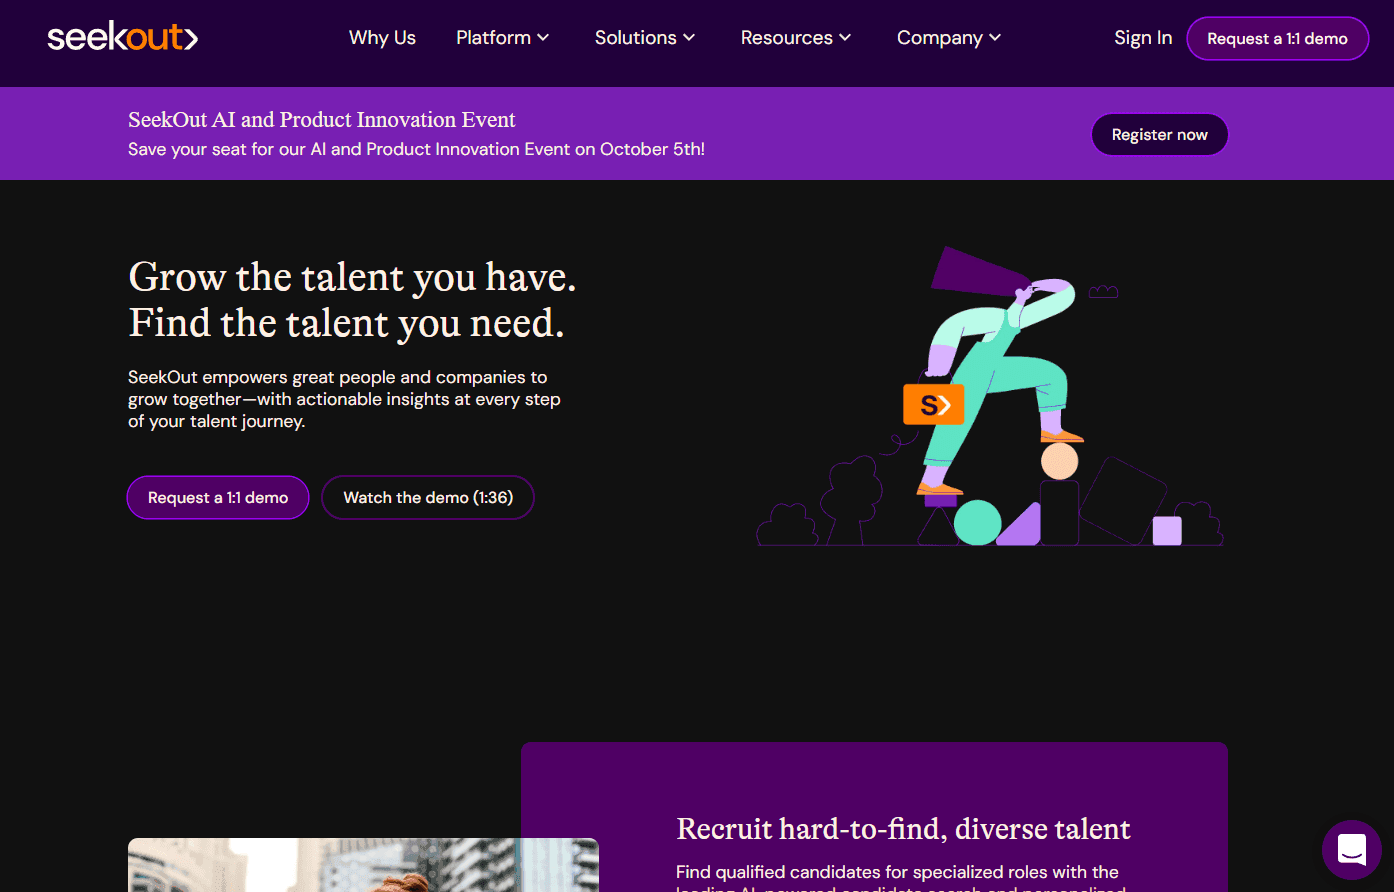Open the Why Us page

click(382, 38)
